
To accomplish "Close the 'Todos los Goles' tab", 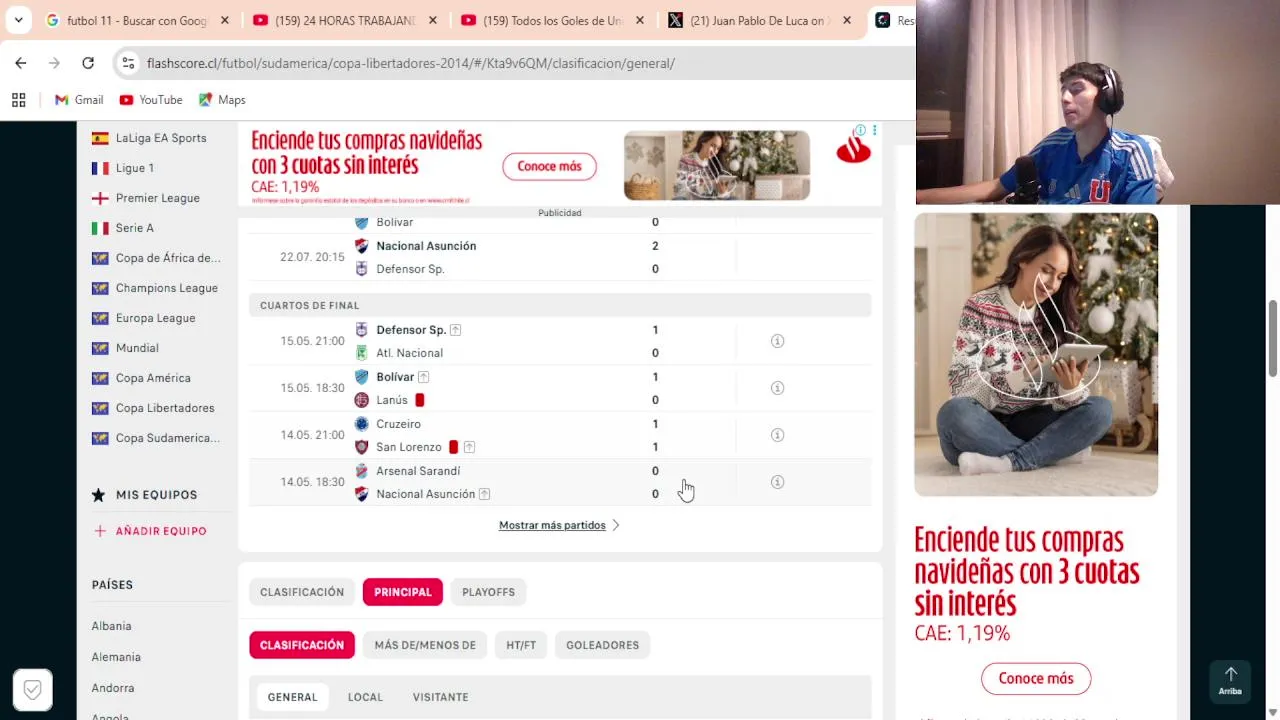I will coord(640,20).
